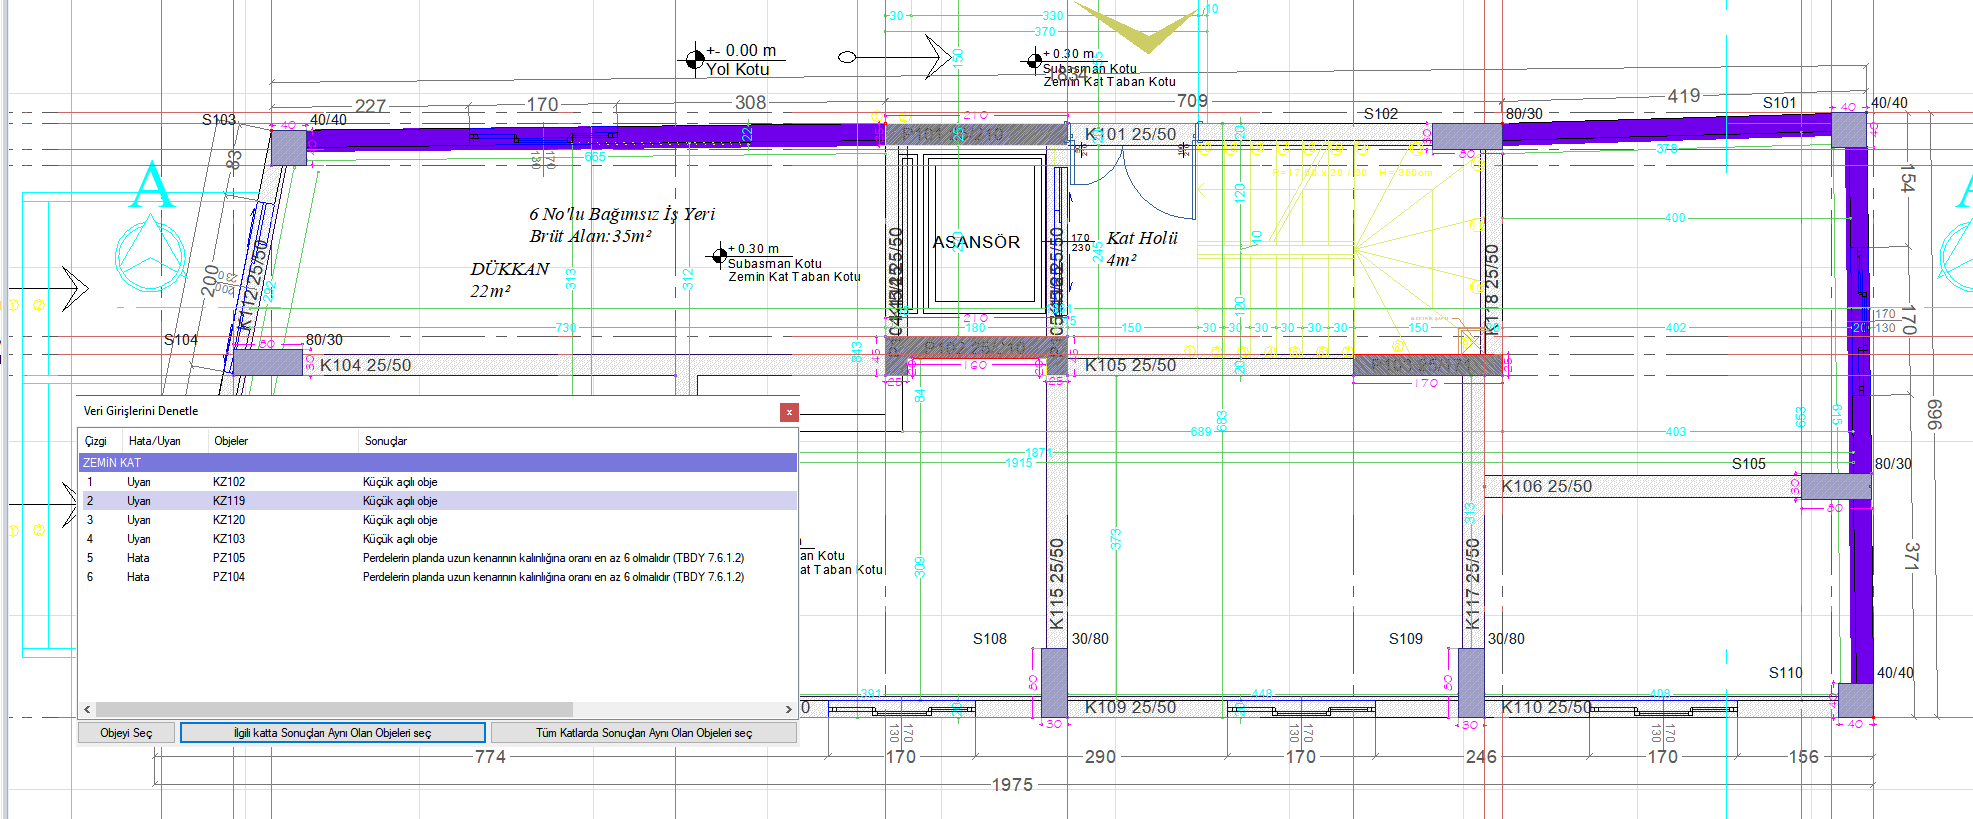Click the K117 25/50 vertical beam label
Viewport: 1973px width, 819px height.
point(1472,584)
